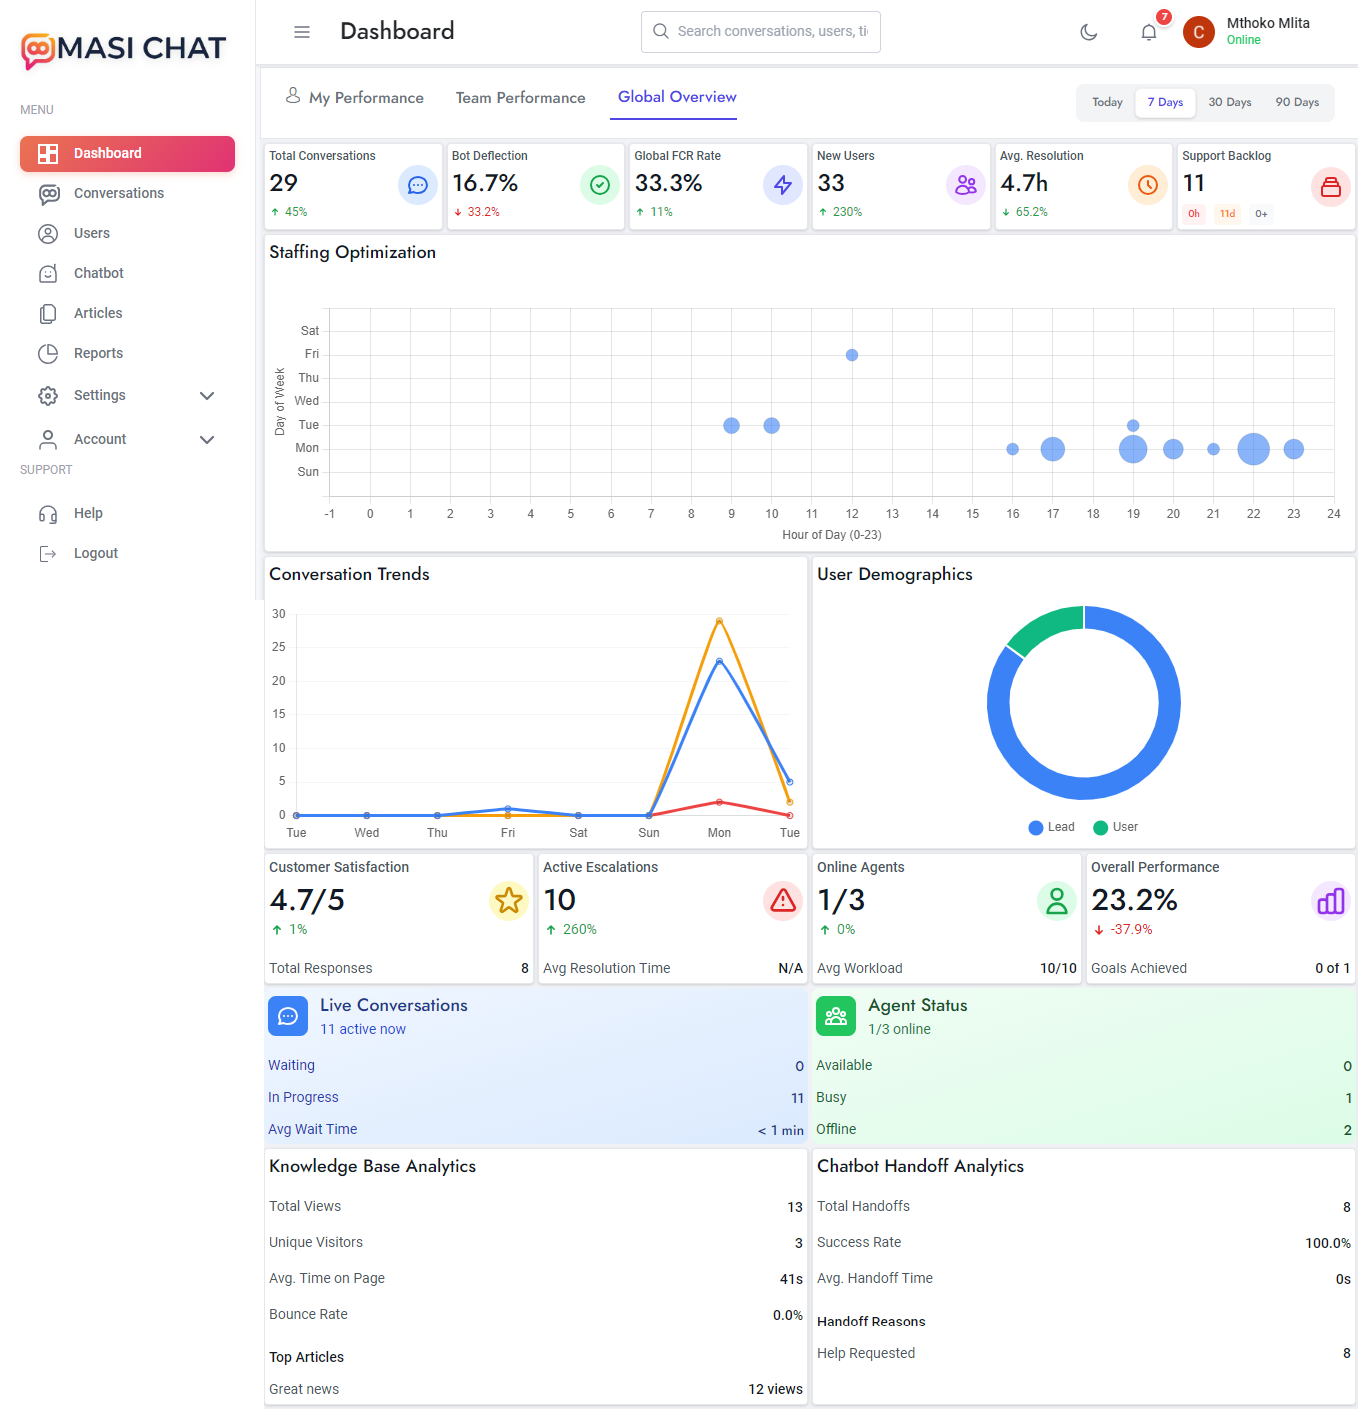Switch to My Performance tab
The image size is (1358, 1412).
[x=355, y=98]
